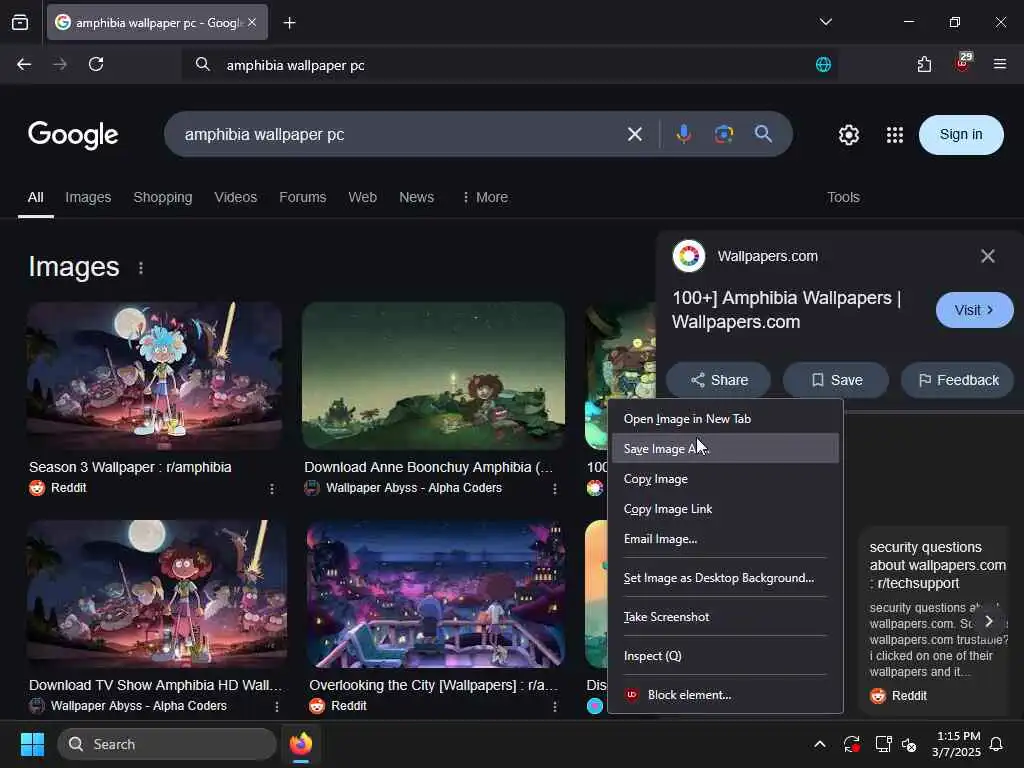Click the Feedback button
1024x768 pixels.
(x=958, y=380)
